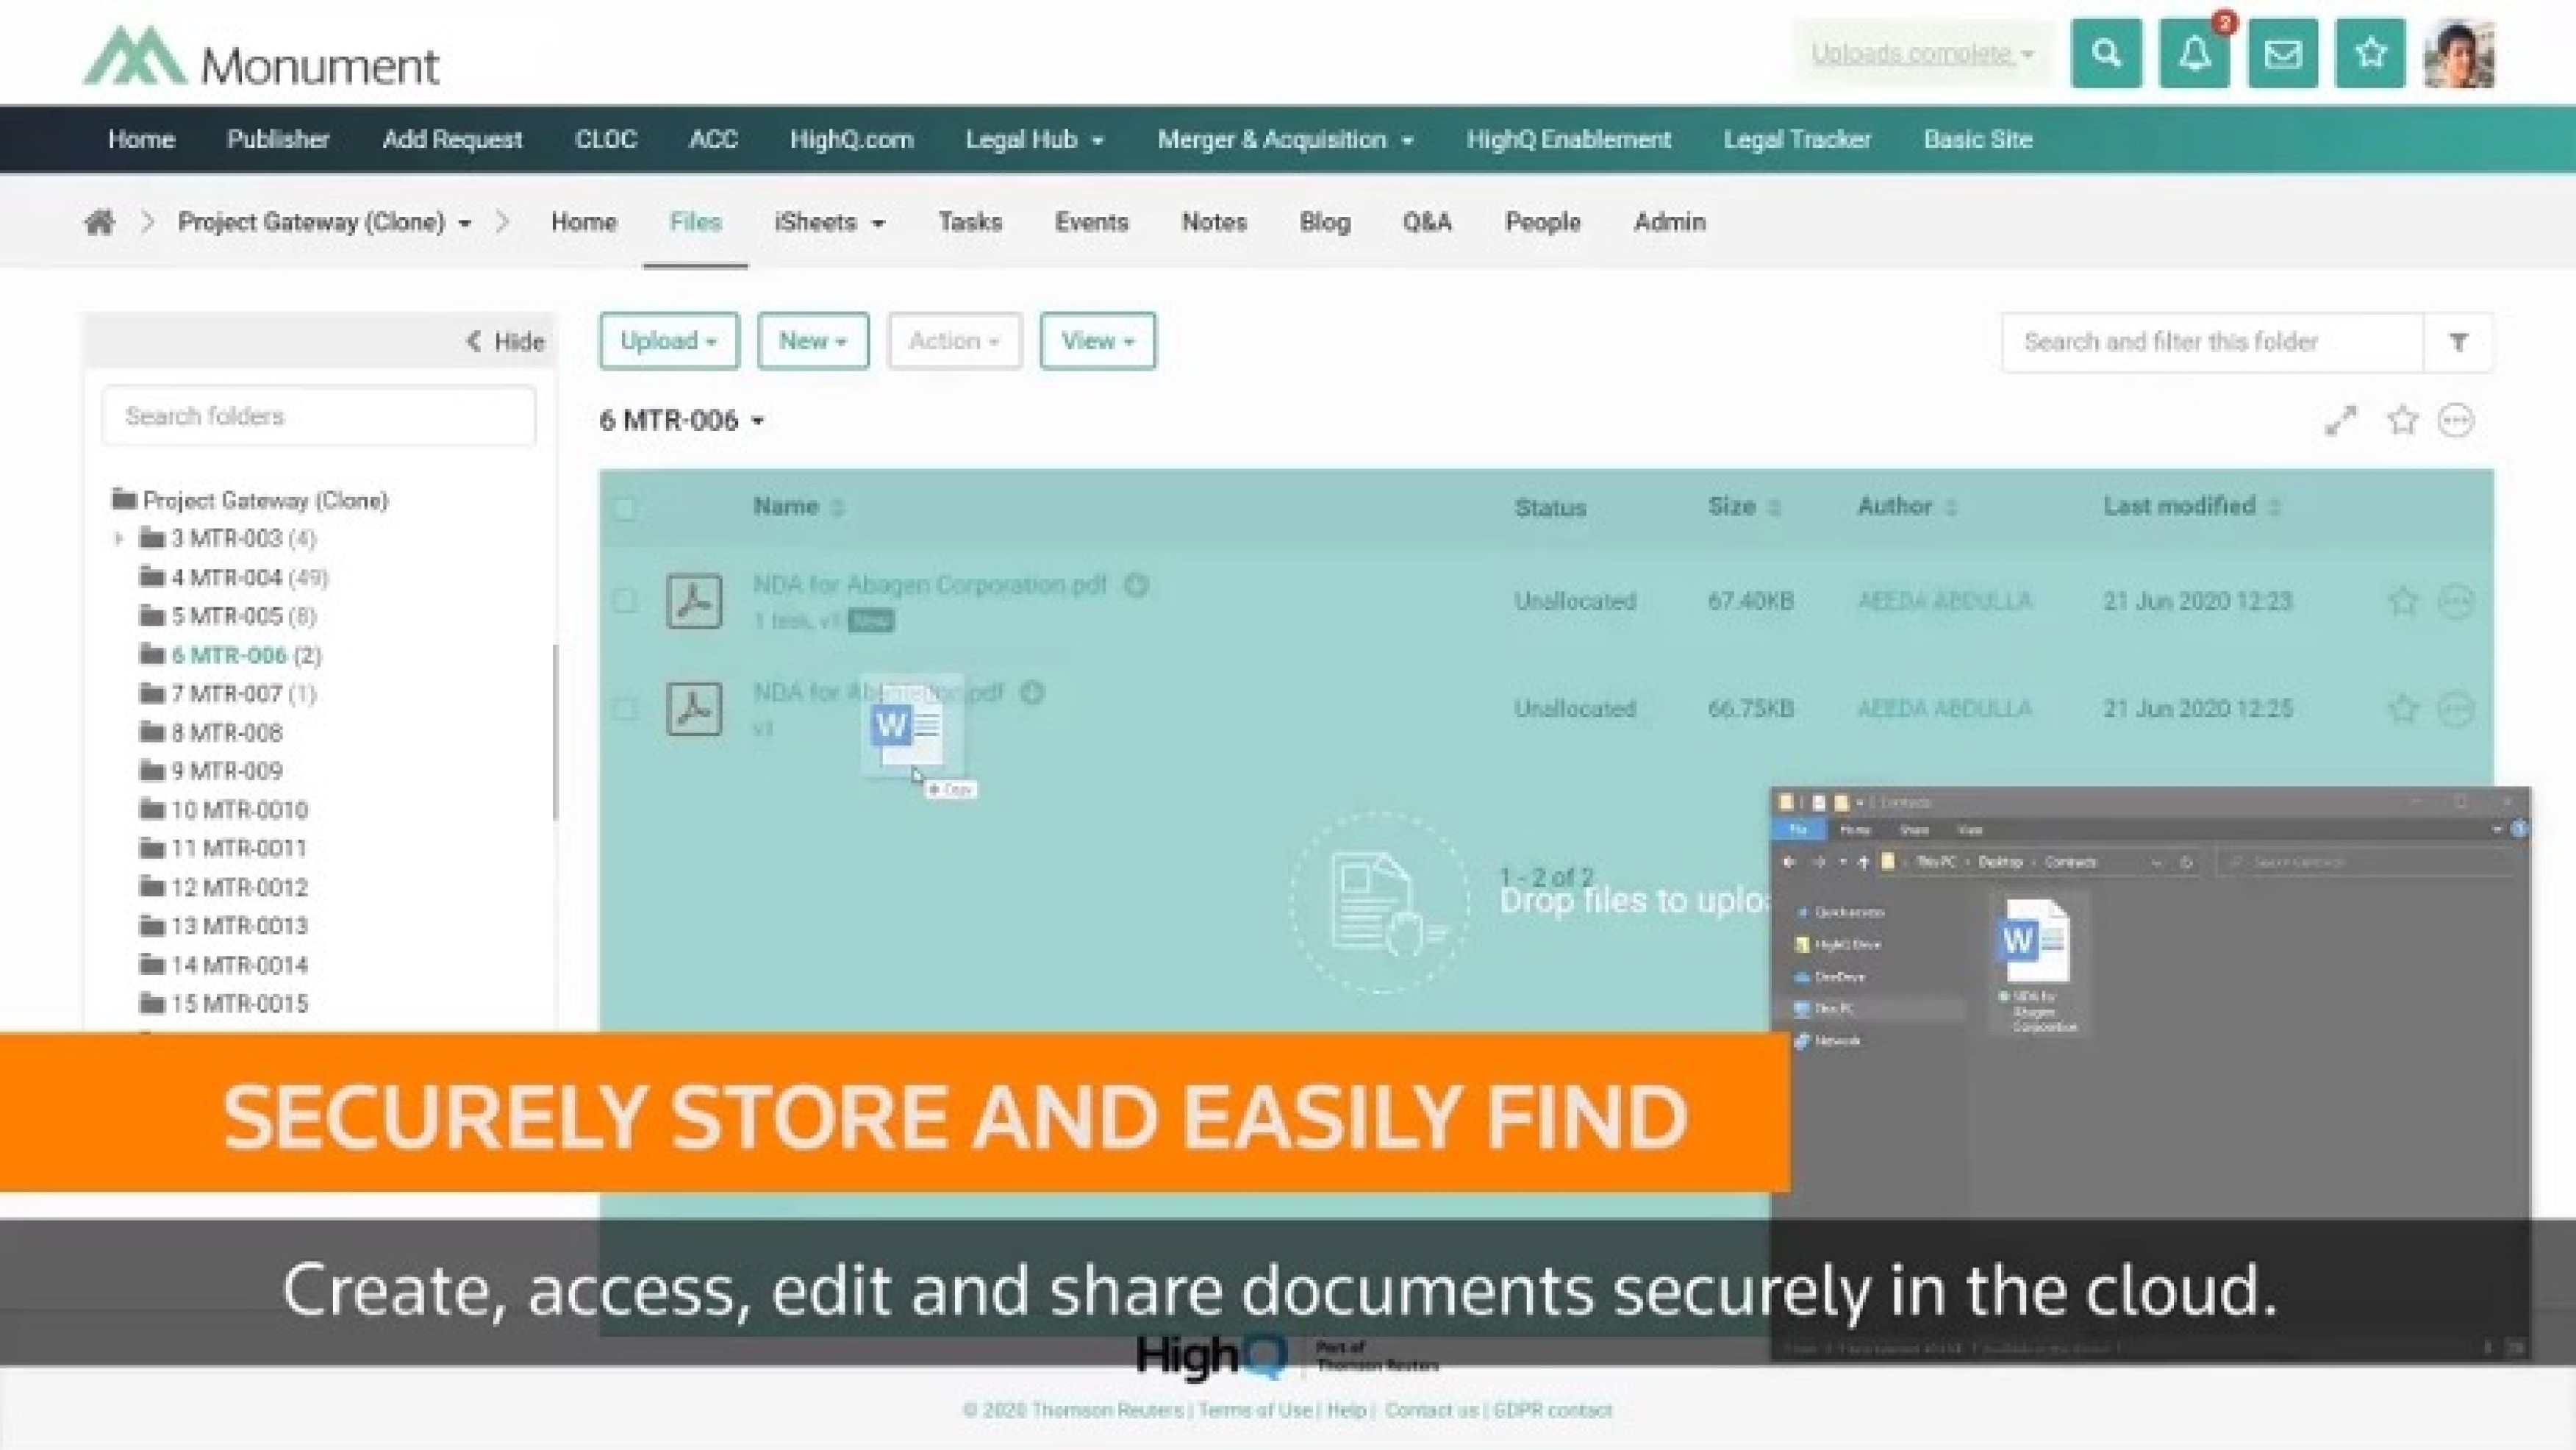Image resolution: width=2576 pixels, height=1450 pixels.
Task: Click the Search folders input field
Action: coord(318,416)
